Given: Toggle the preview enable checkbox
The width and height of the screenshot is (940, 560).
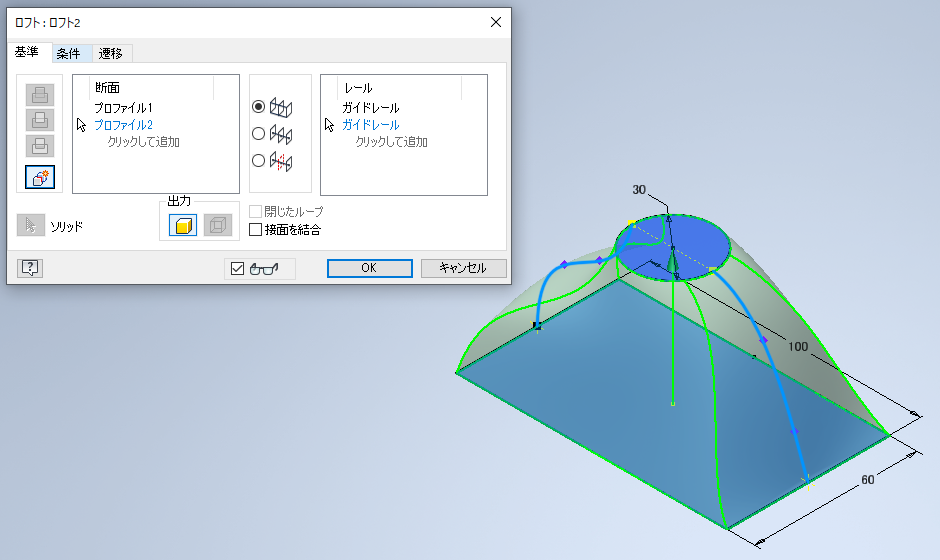Looking at the screenshot, I should [x=237, y=269].
